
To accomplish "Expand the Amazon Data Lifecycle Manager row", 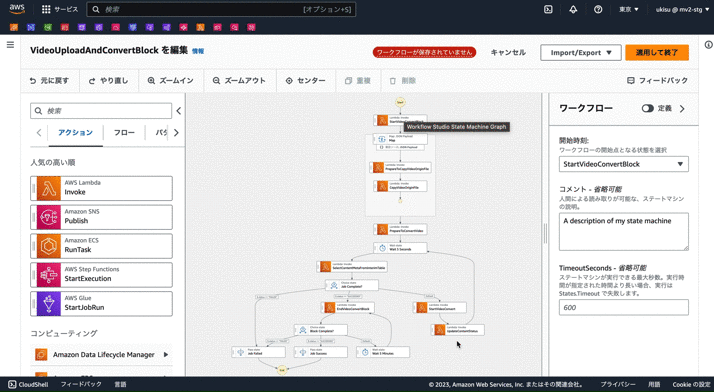I will (x=166, y=354).
